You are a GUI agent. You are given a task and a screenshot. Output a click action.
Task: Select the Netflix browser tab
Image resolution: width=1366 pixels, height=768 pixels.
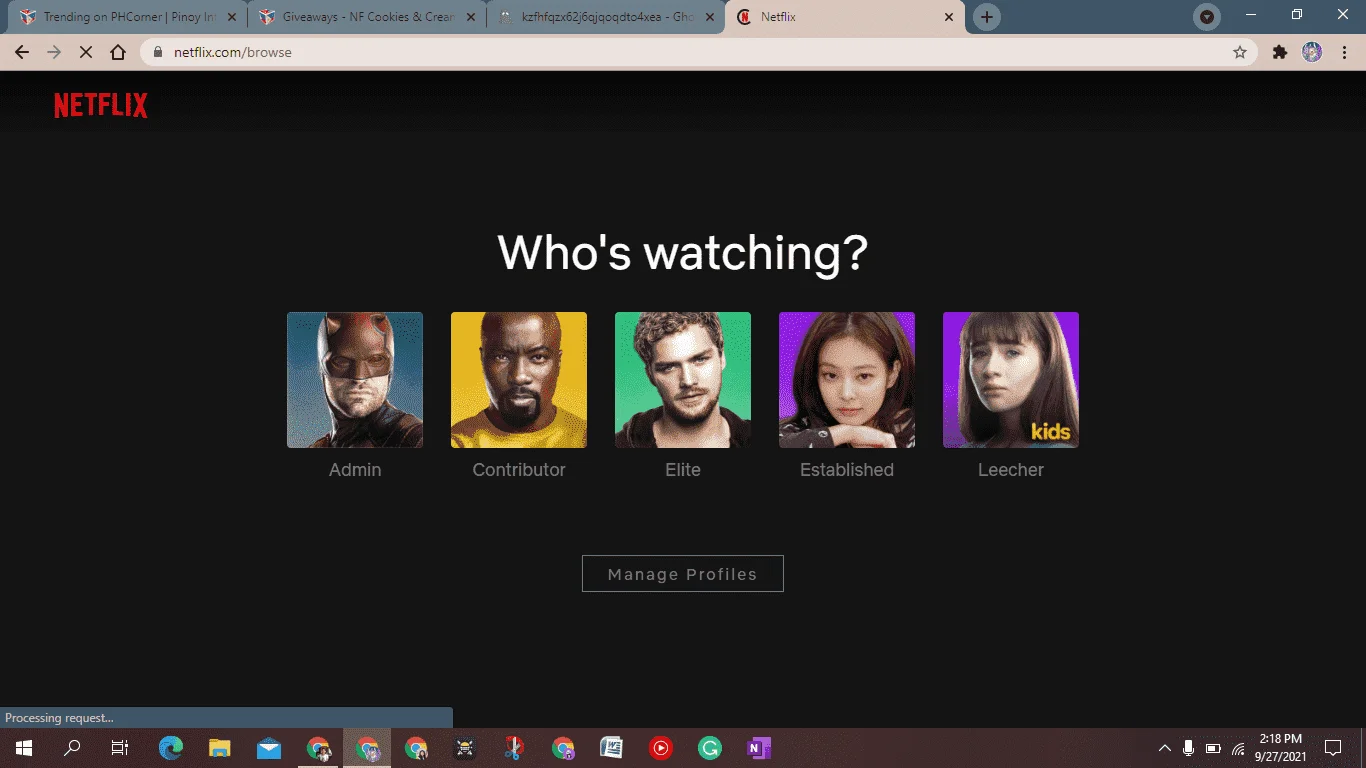[x=846, y=17]
